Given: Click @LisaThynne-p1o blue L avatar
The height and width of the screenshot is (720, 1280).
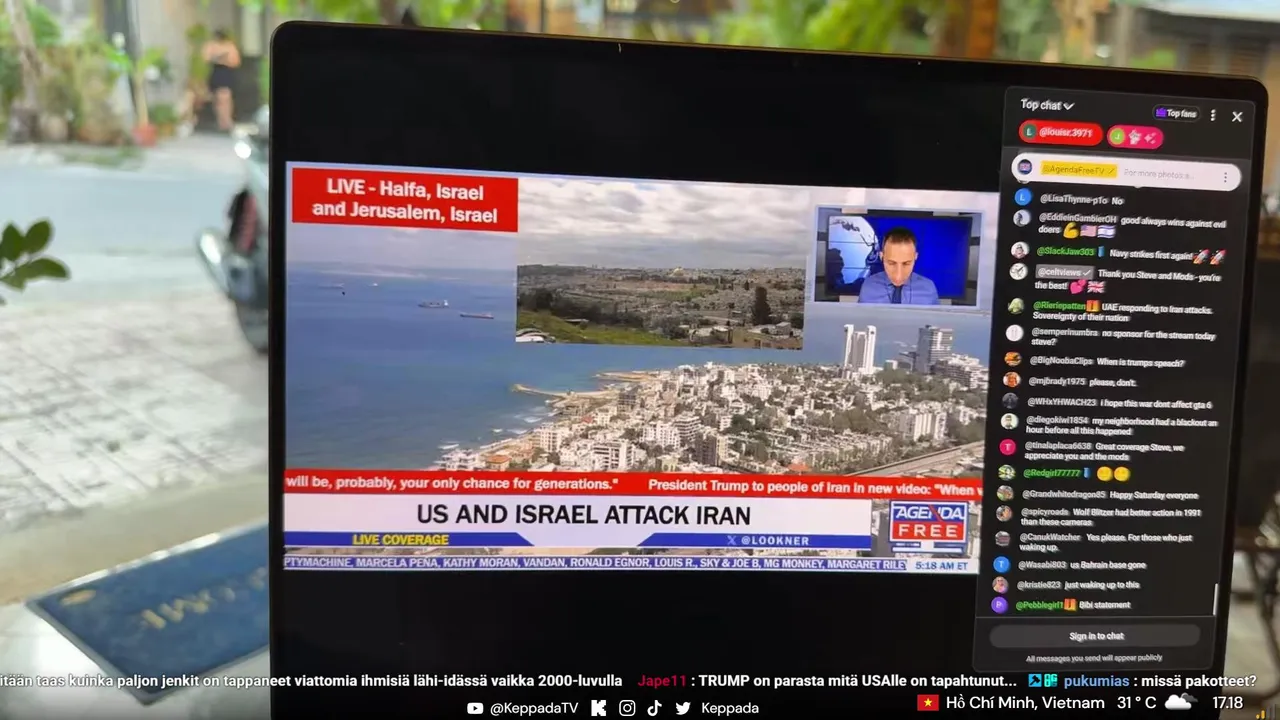Looking at the screenshot, I should pyautogui.click(x=1021, y=198).
